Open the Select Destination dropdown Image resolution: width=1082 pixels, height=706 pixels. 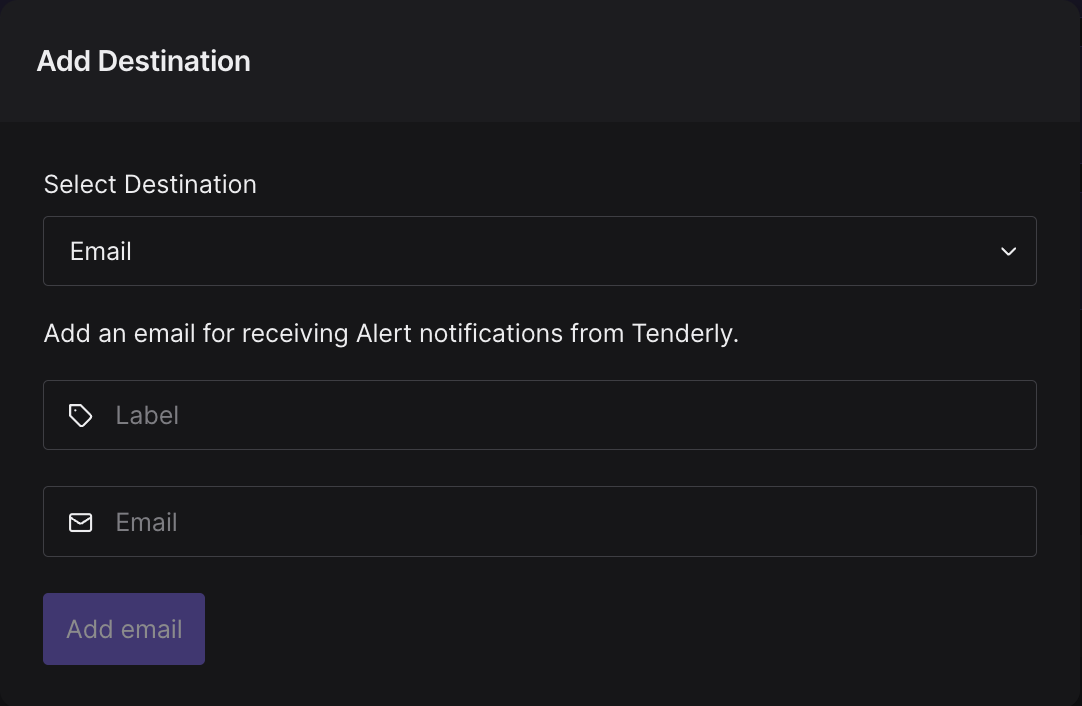click(x=540, y=251)
